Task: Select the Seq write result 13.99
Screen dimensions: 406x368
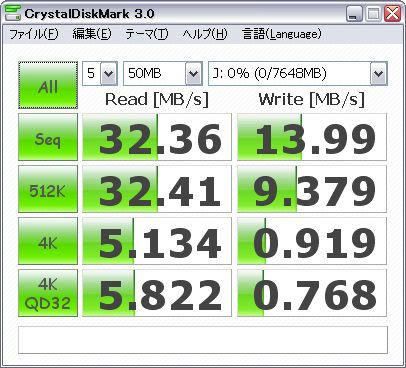Action: (312, 137)
